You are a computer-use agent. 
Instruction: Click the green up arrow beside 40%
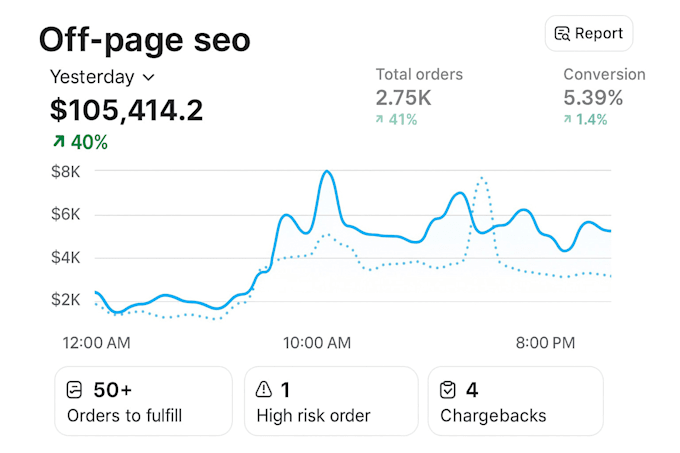[59, 141]
